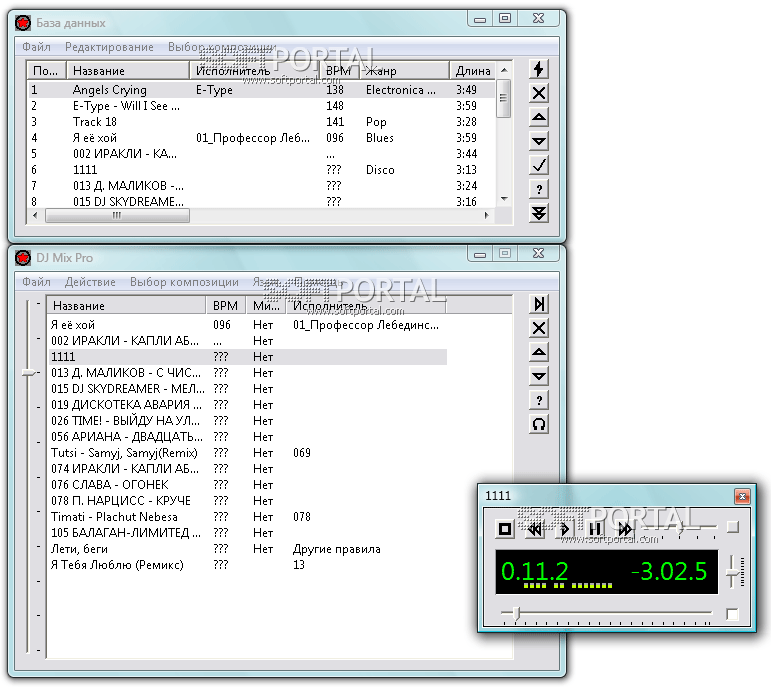Viewport: 771px width, 688px height.
Task: Tick the checkbox beside the position slider
Action: [733, 614]
